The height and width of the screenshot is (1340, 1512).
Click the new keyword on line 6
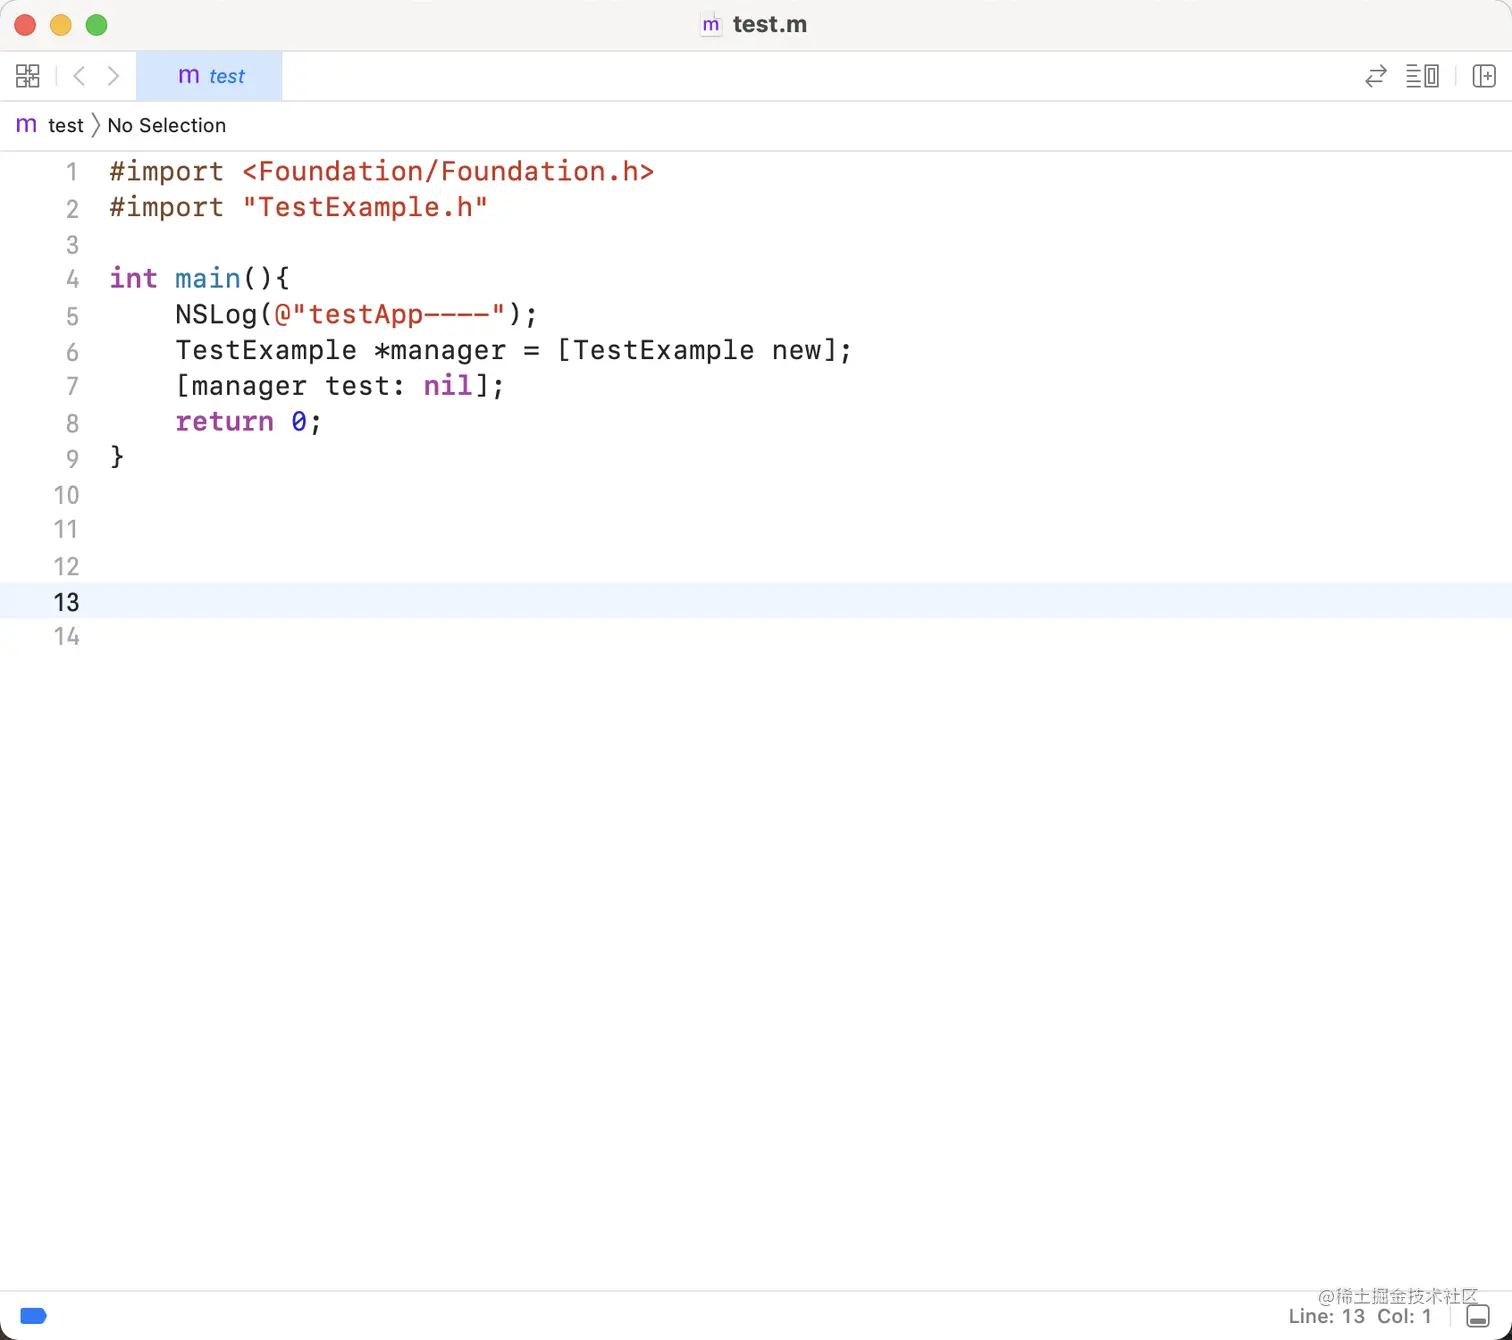pyautogui.click(x=796, y=350)
